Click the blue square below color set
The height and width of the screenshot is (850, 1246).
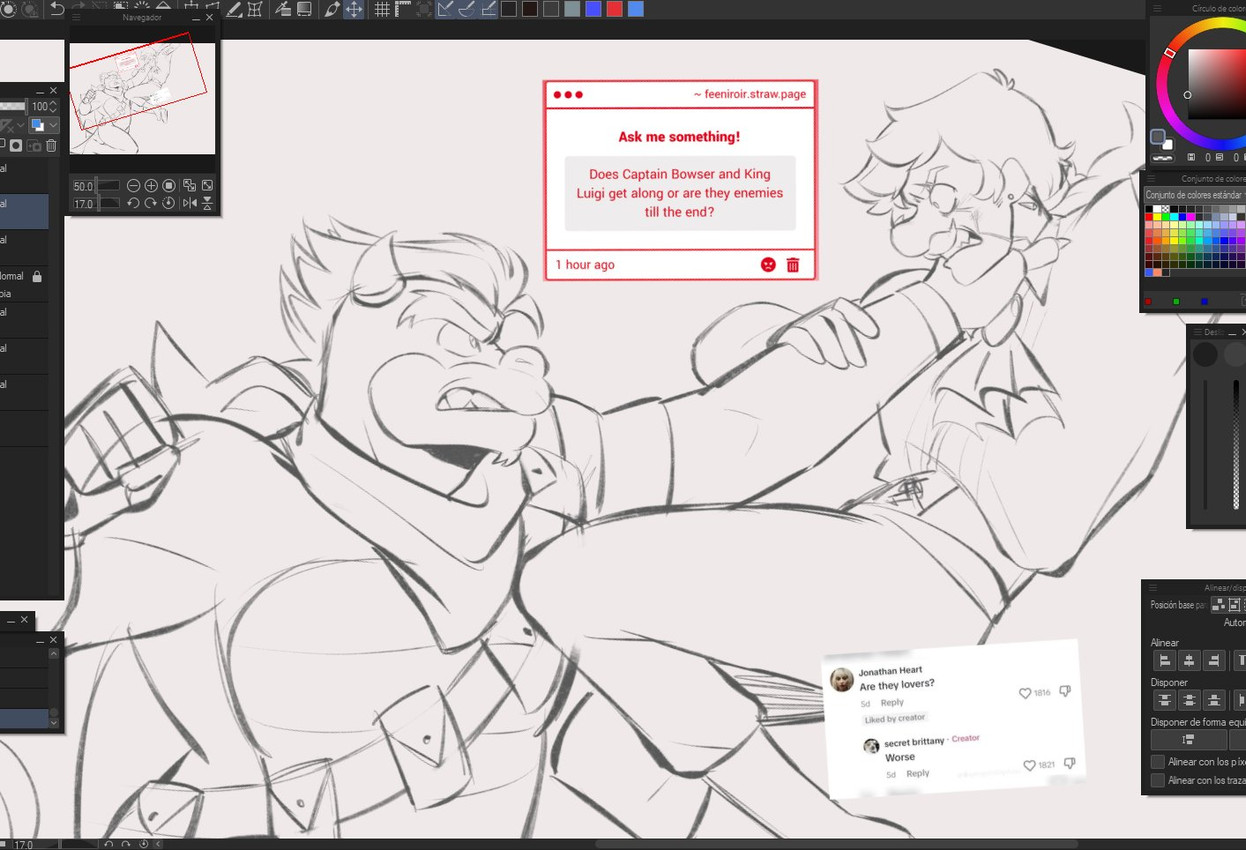pos(1204,301)
